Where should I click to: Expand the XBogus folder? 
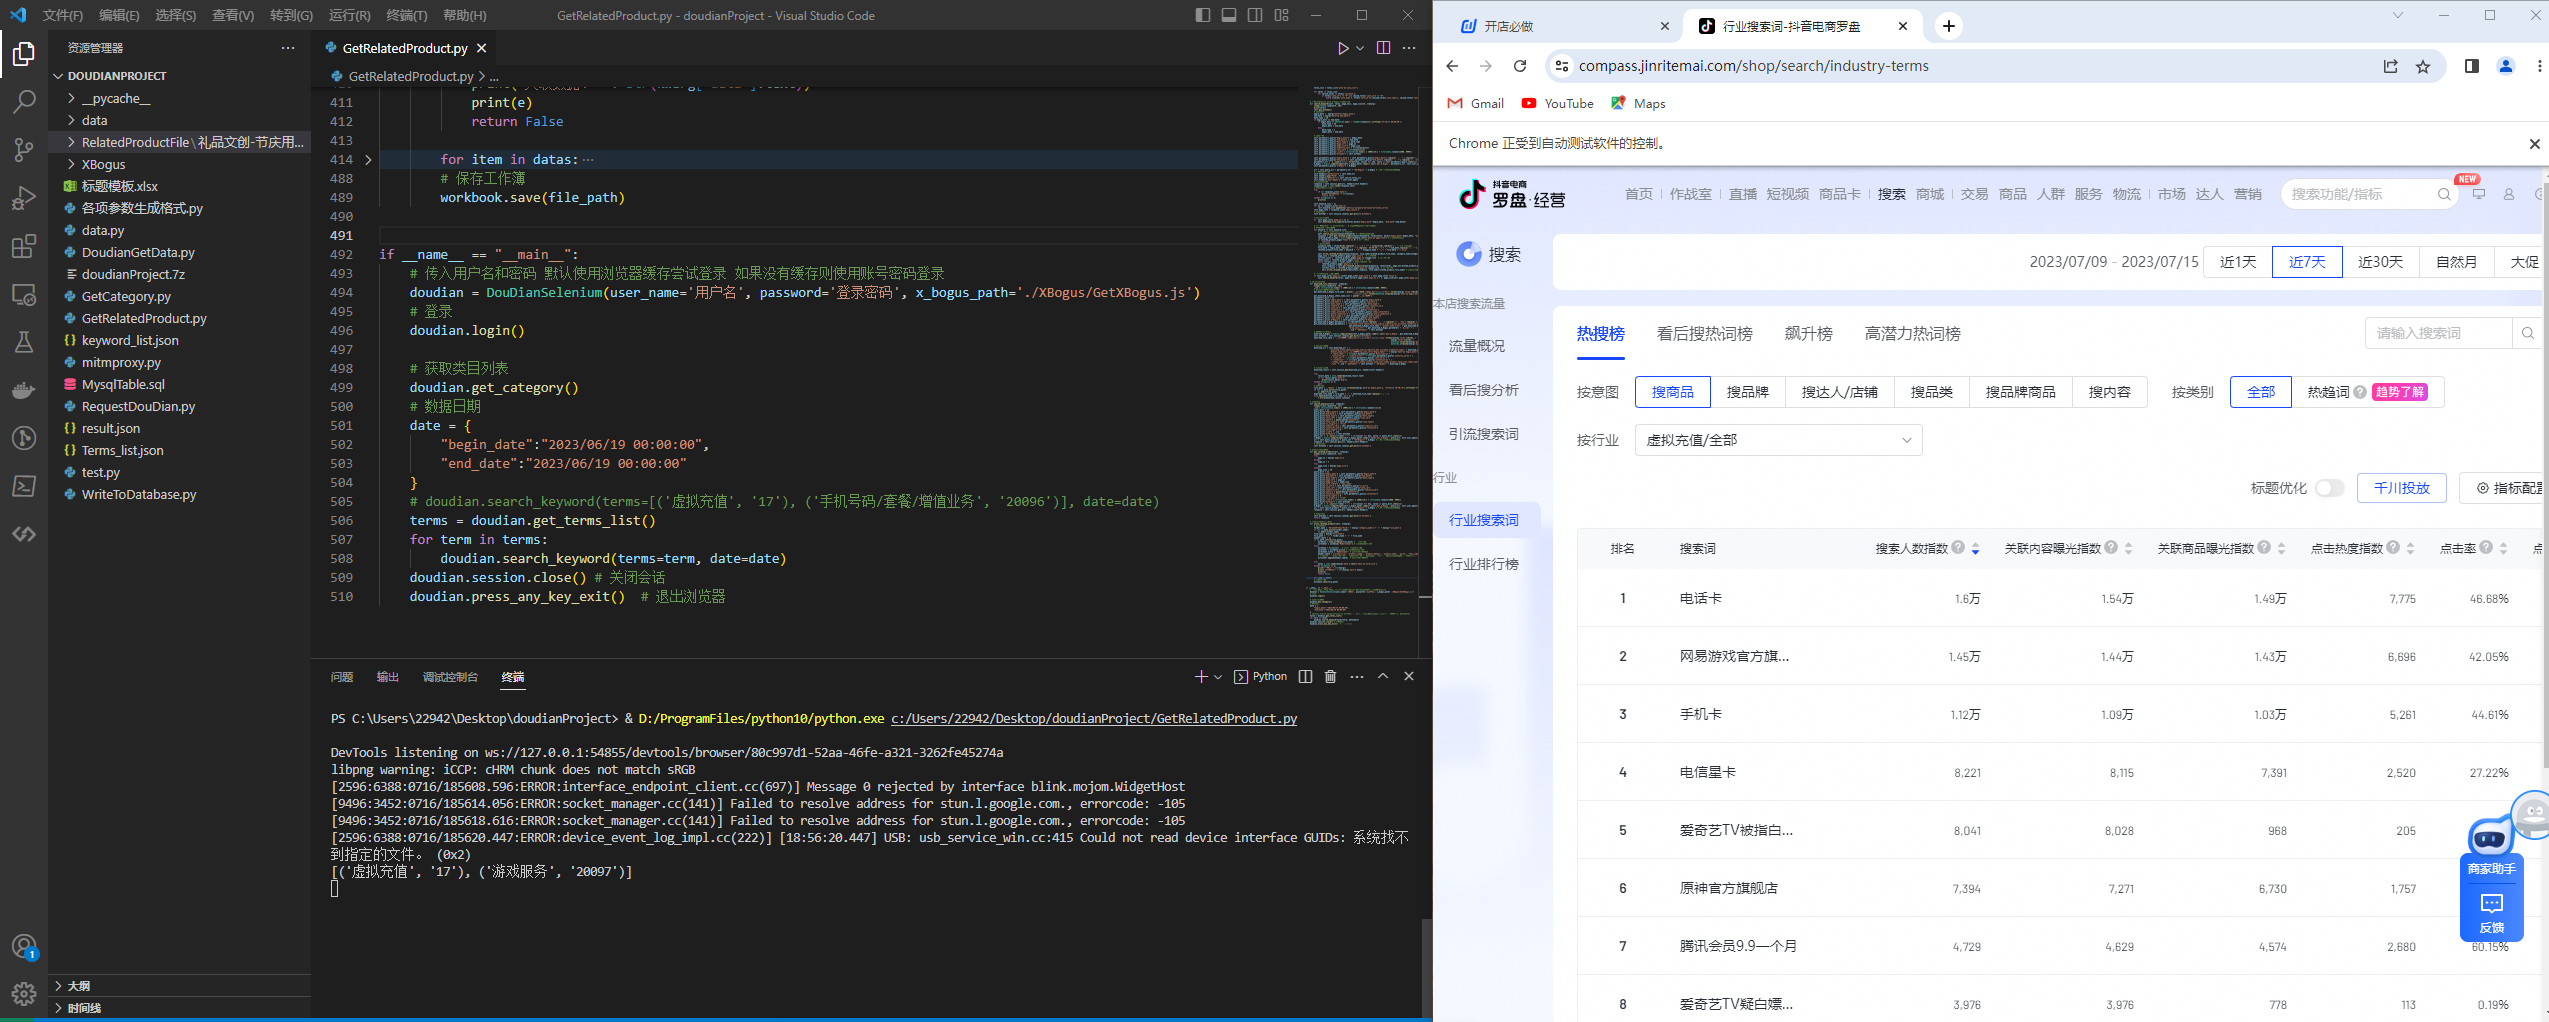click(104, 164)
